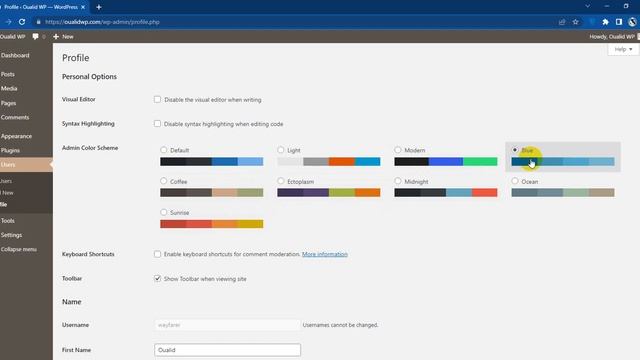Click the Default scheme color palette
Screen dimensions: 640x360
point(211,162)
